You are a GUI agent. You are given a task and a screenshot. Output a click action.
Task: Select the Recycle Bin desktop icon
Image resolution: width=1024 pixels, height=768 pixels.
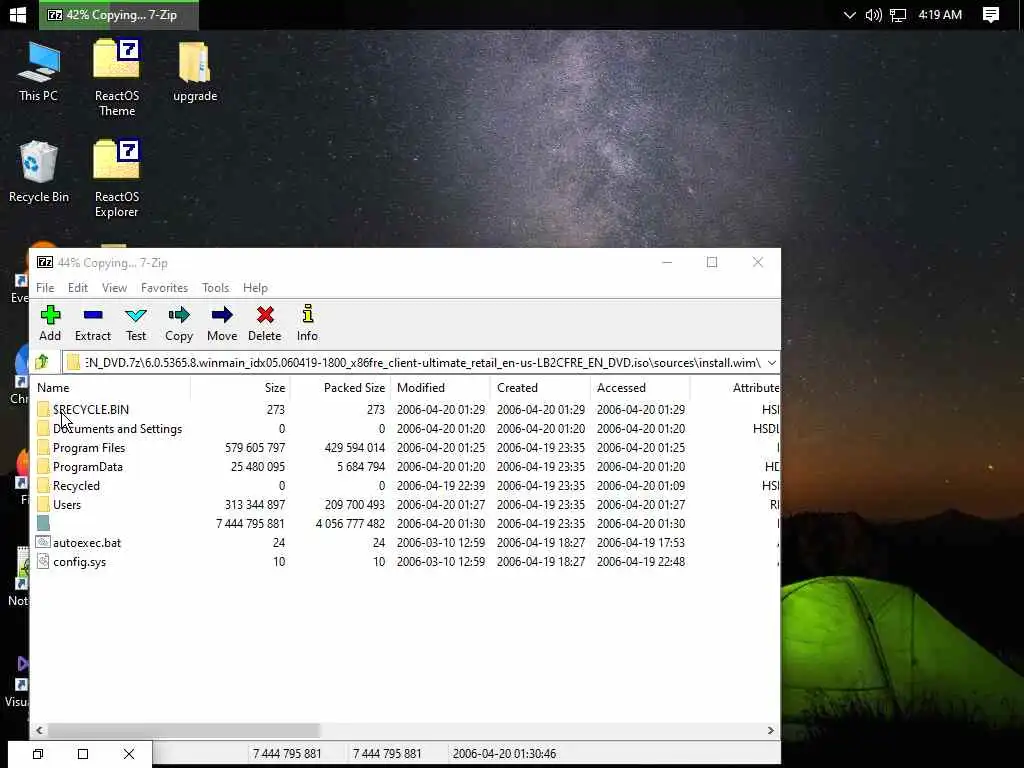39,172
